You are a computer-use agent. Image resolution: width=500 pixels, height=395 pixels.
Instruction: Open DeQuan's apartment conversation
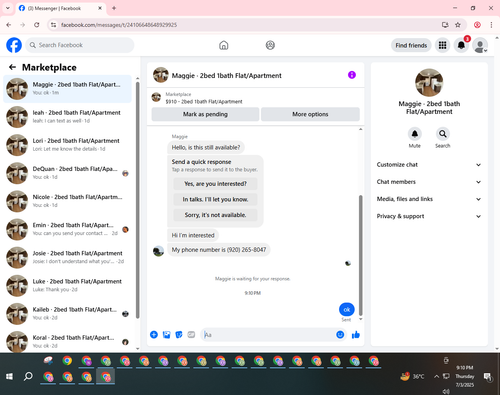point(67,173)
